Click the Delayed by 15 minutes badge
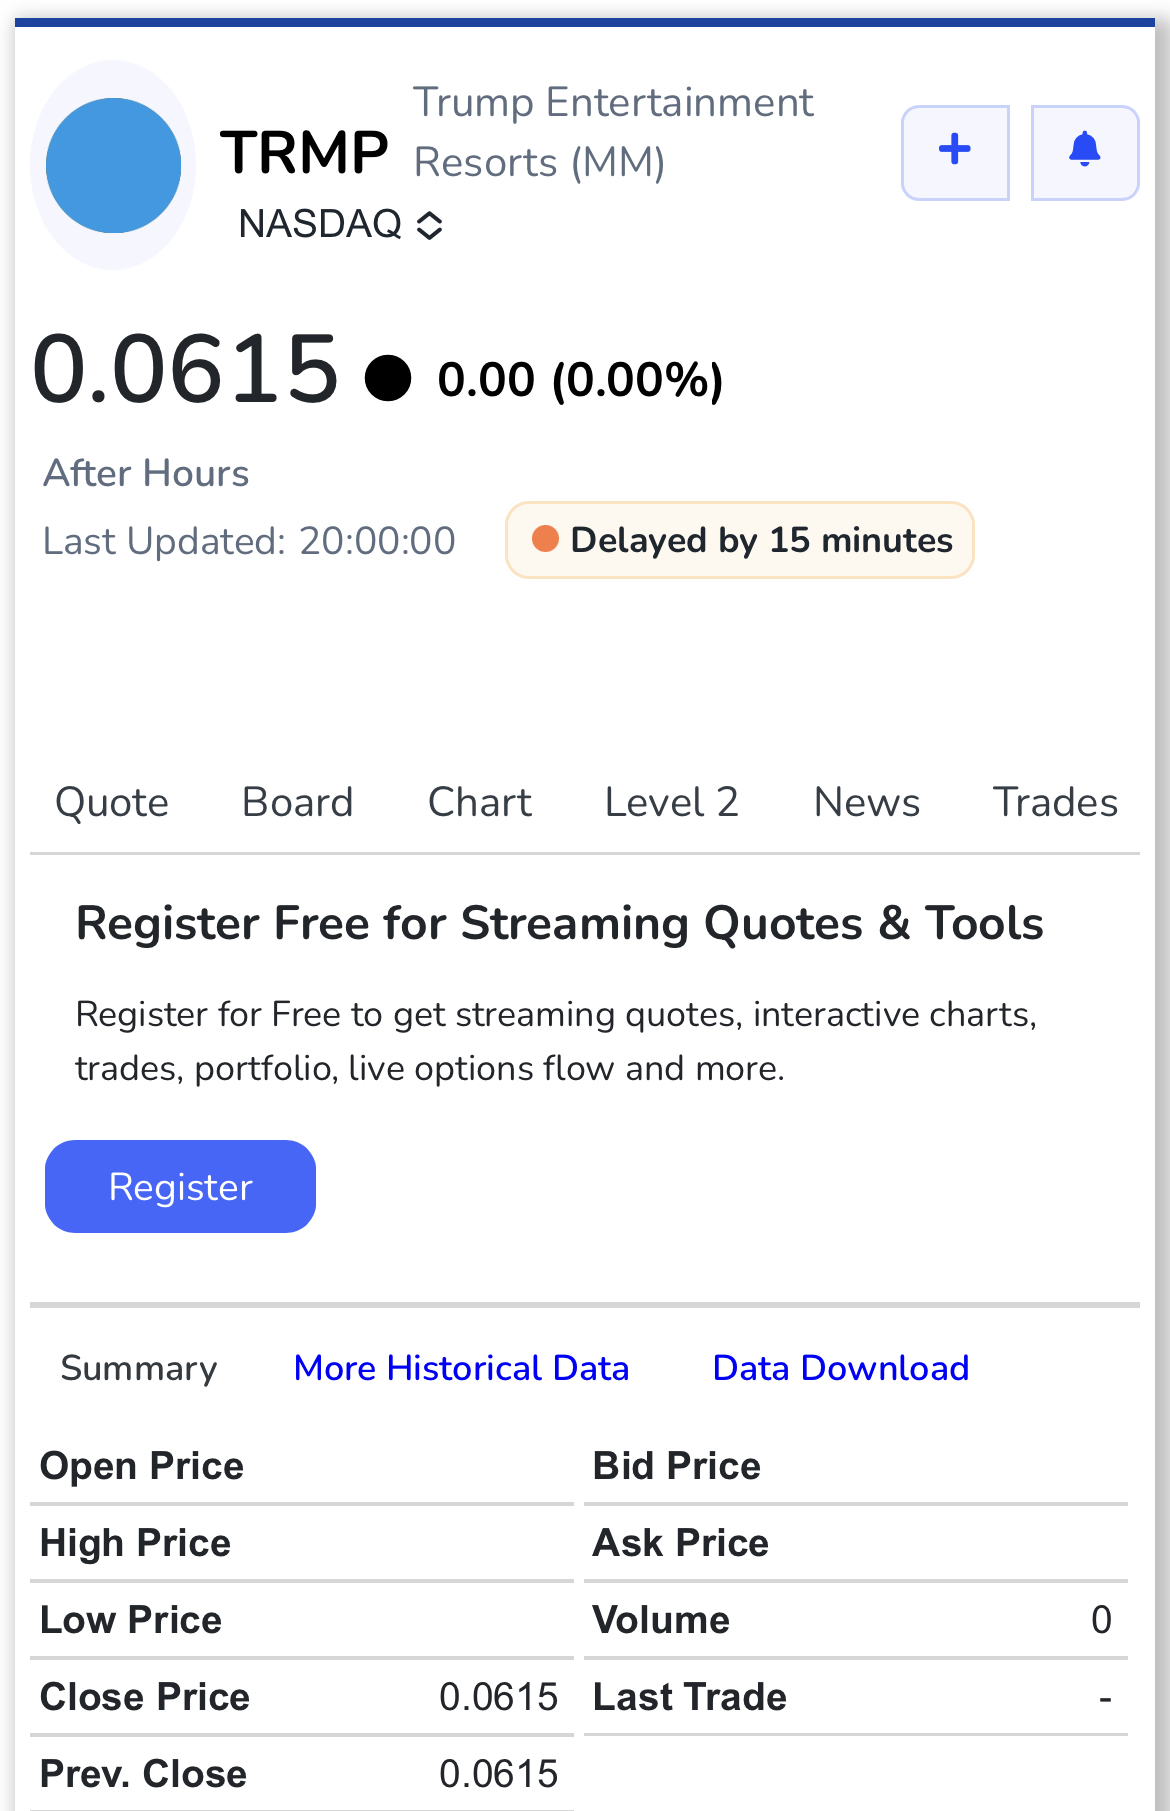1170x1811 pixels. 740,540
